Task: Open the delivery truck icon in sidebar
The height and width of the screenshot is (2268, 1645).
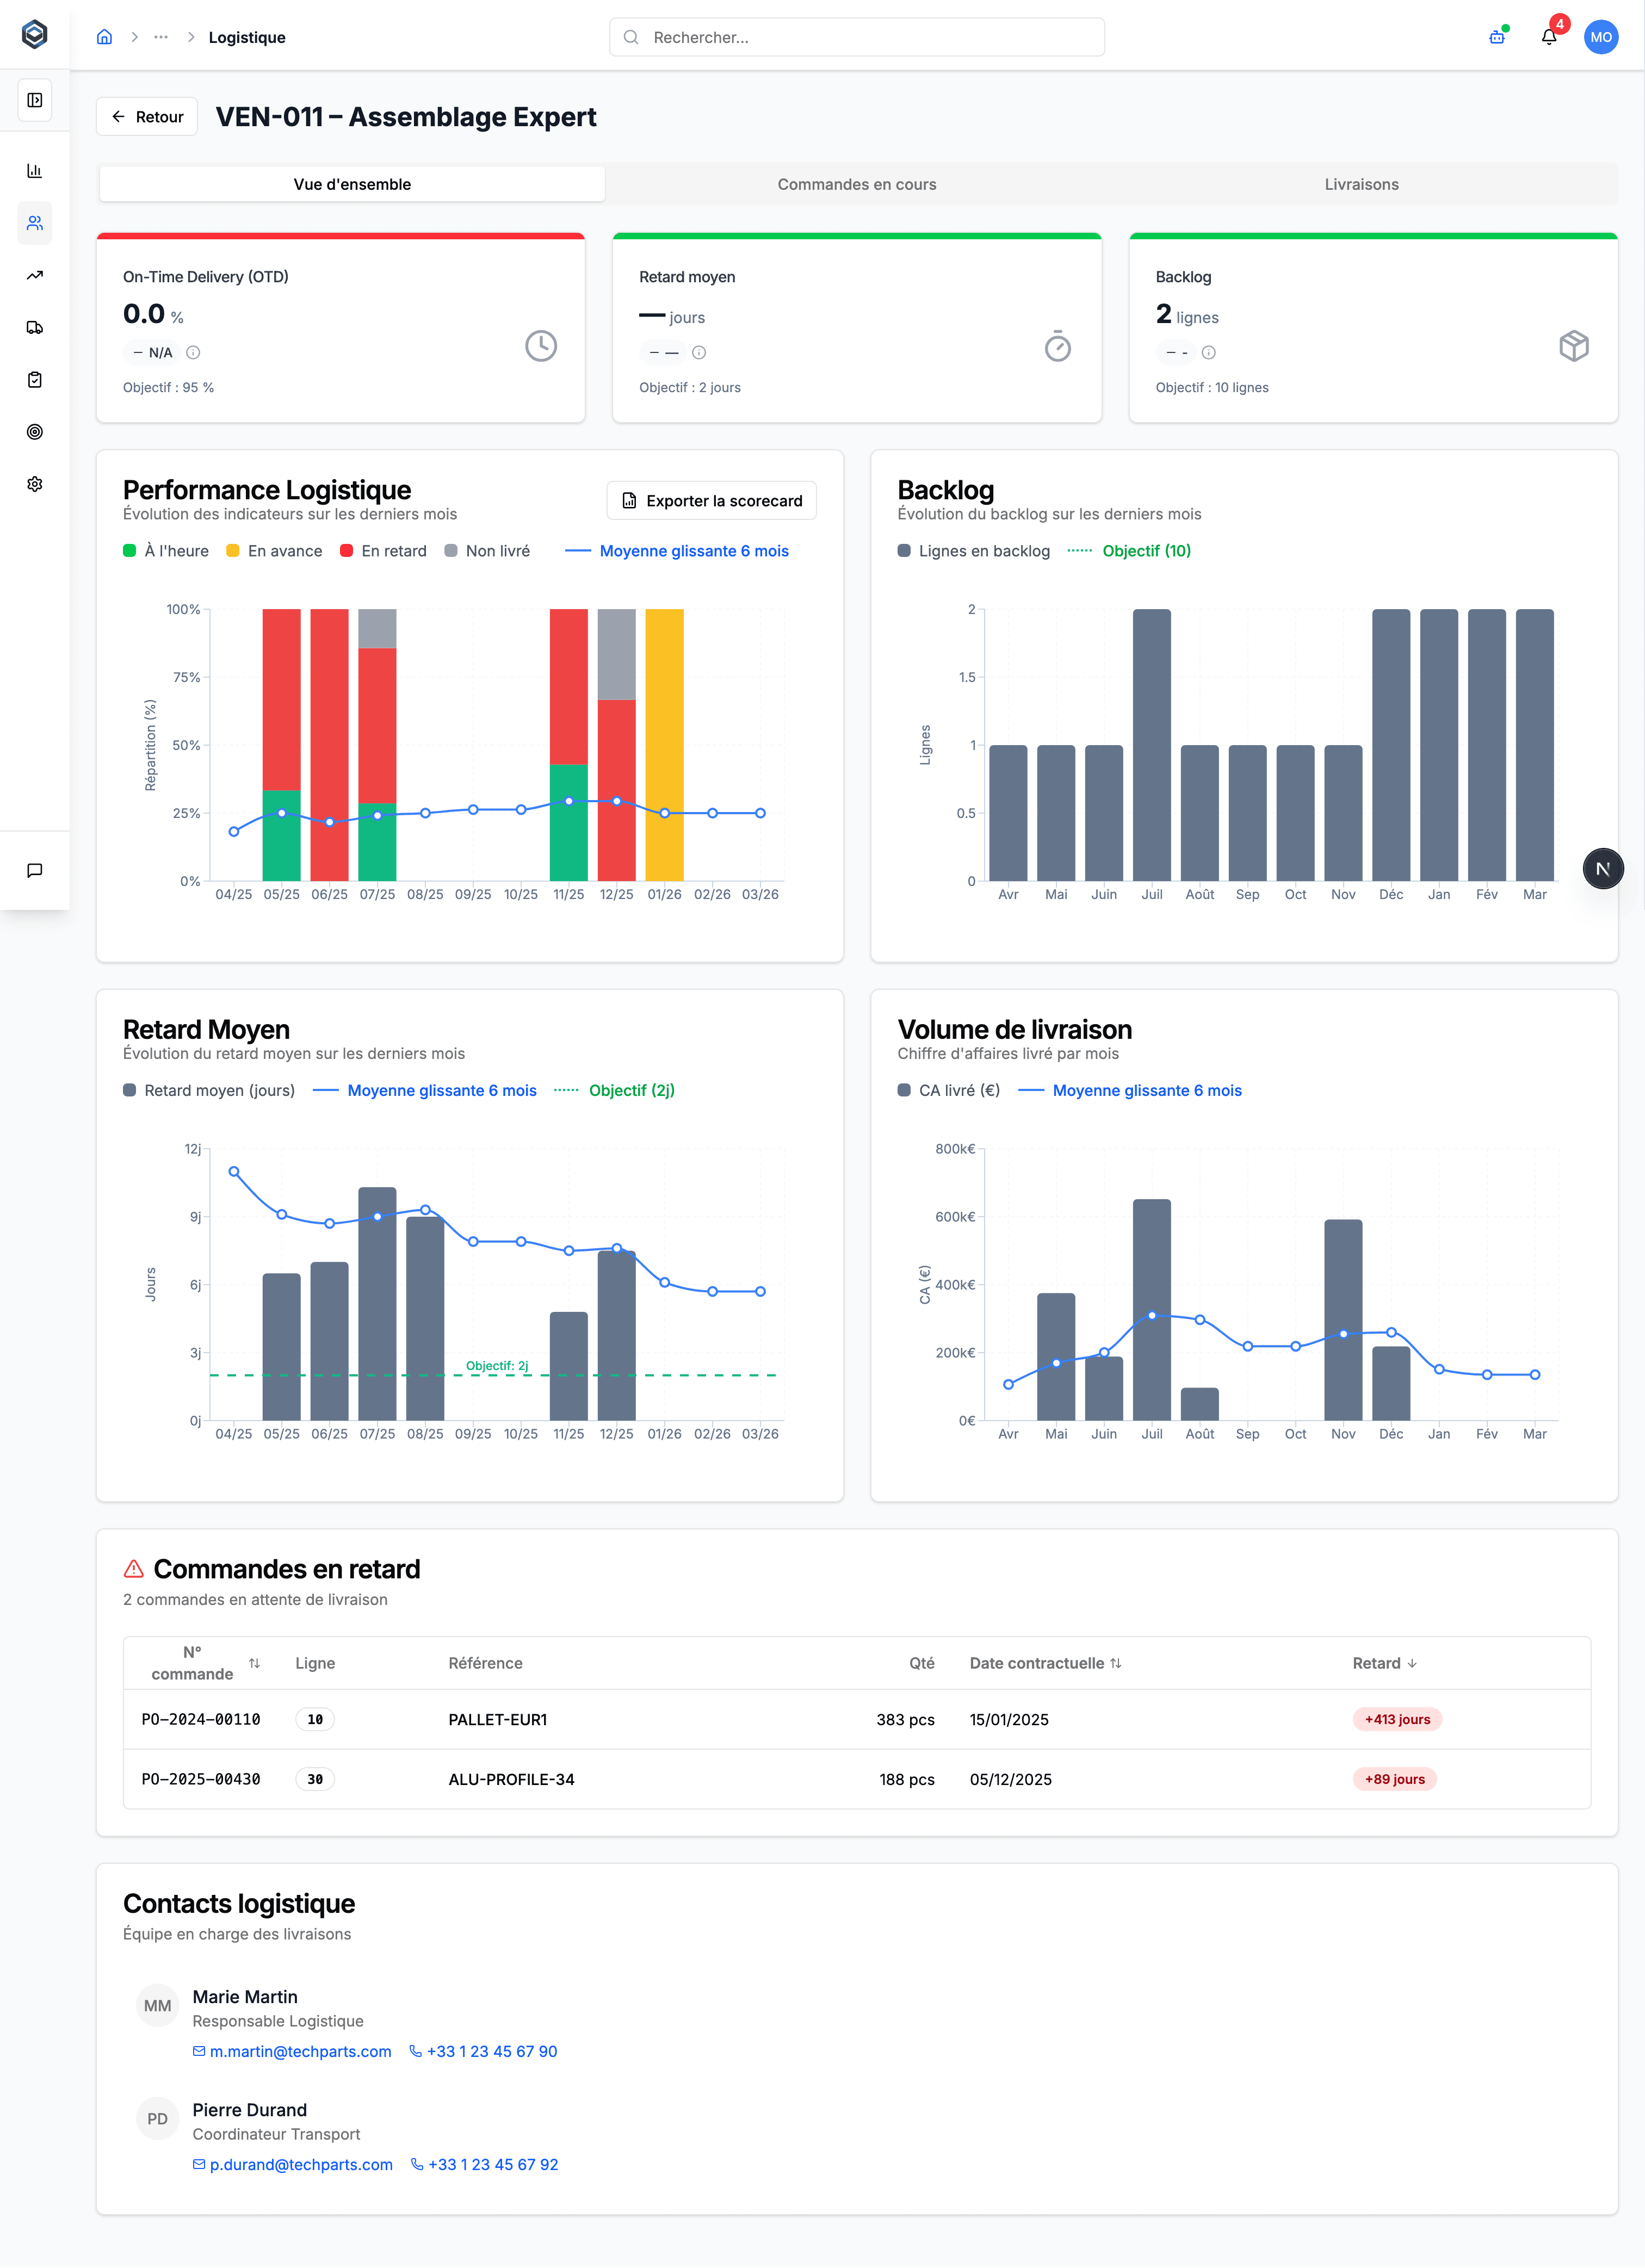Action: [35, 328]
